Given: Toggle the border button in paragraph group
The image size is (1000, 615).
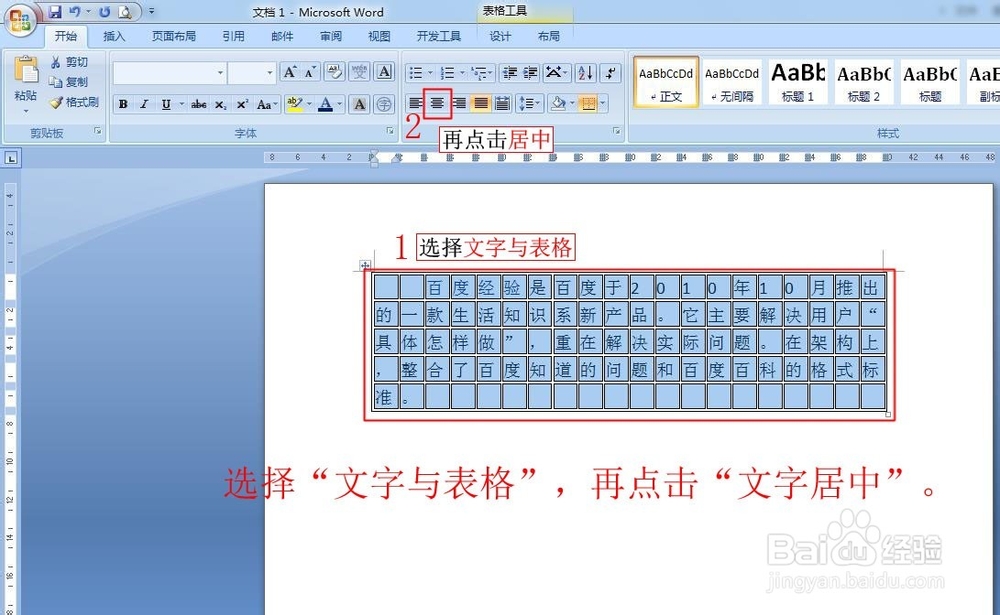Looking at the screenshot, I should tap(588, 103).
